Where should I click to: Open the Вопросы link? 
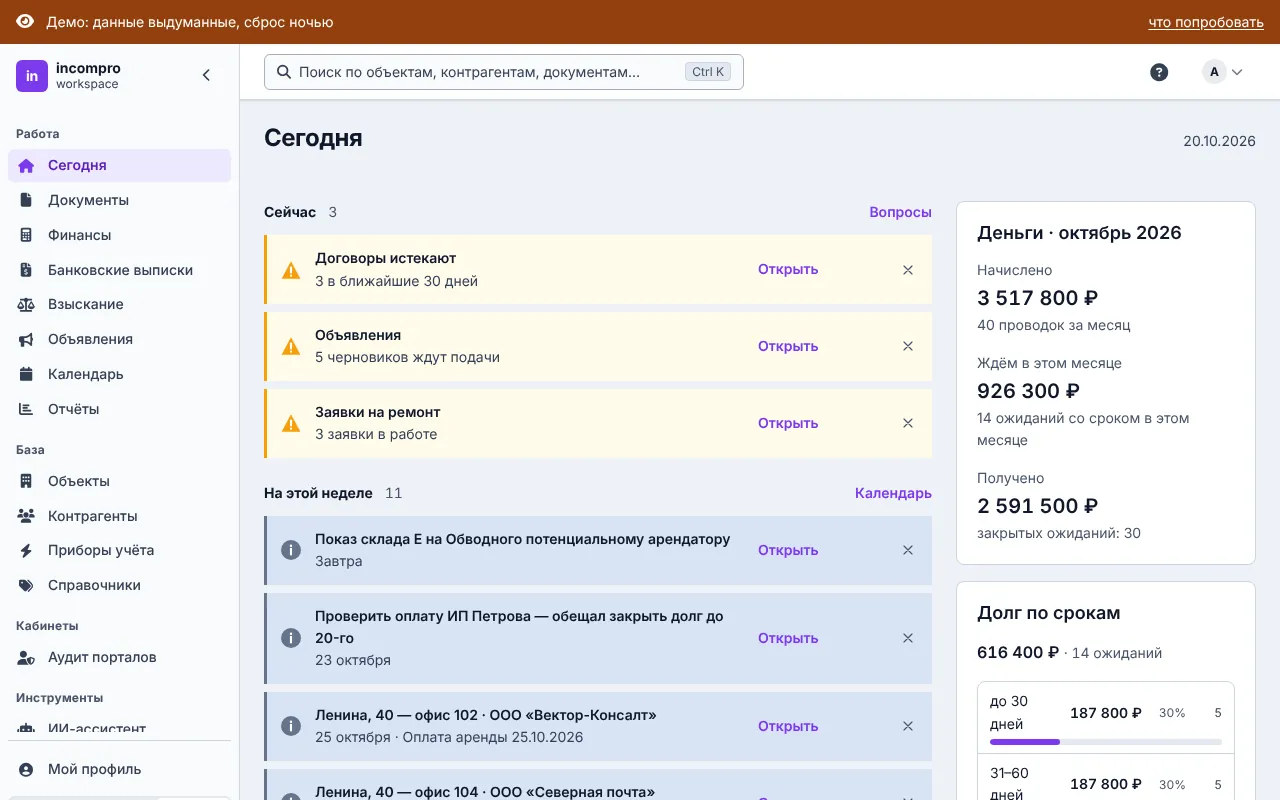(x=900, y=212)
